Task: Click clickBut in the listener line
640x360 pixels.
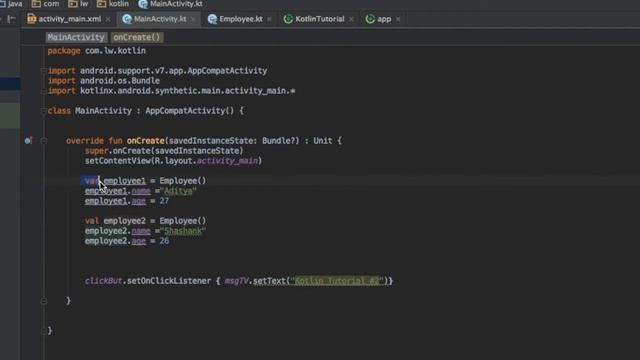Action: tap(103, 281)
